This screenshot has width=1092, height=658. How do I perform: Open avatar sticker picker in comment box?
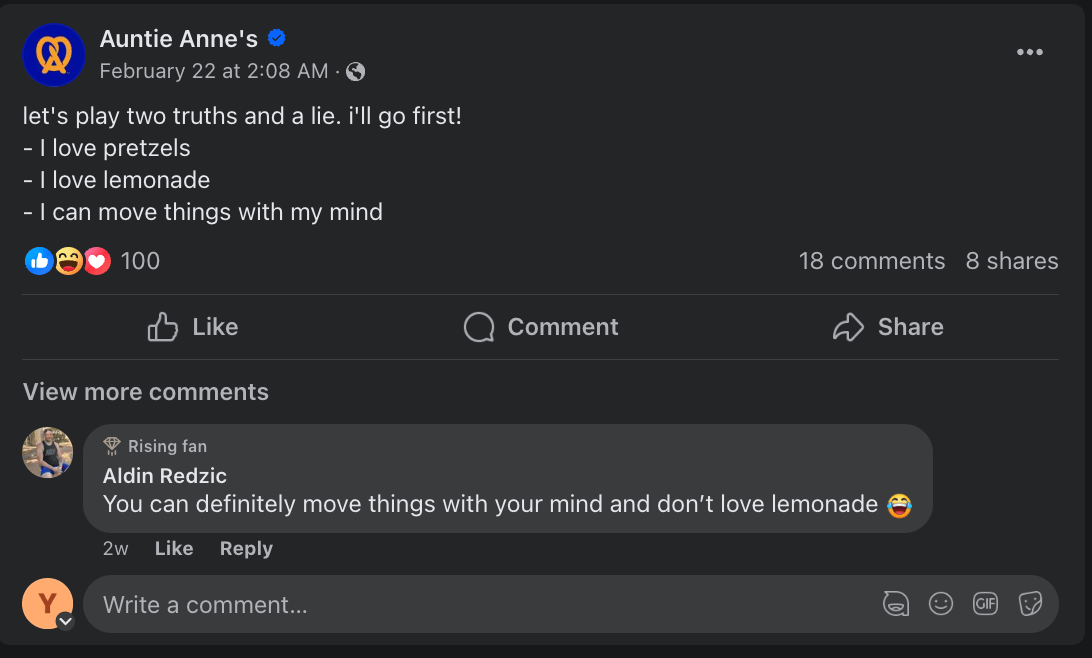[895, 604]
